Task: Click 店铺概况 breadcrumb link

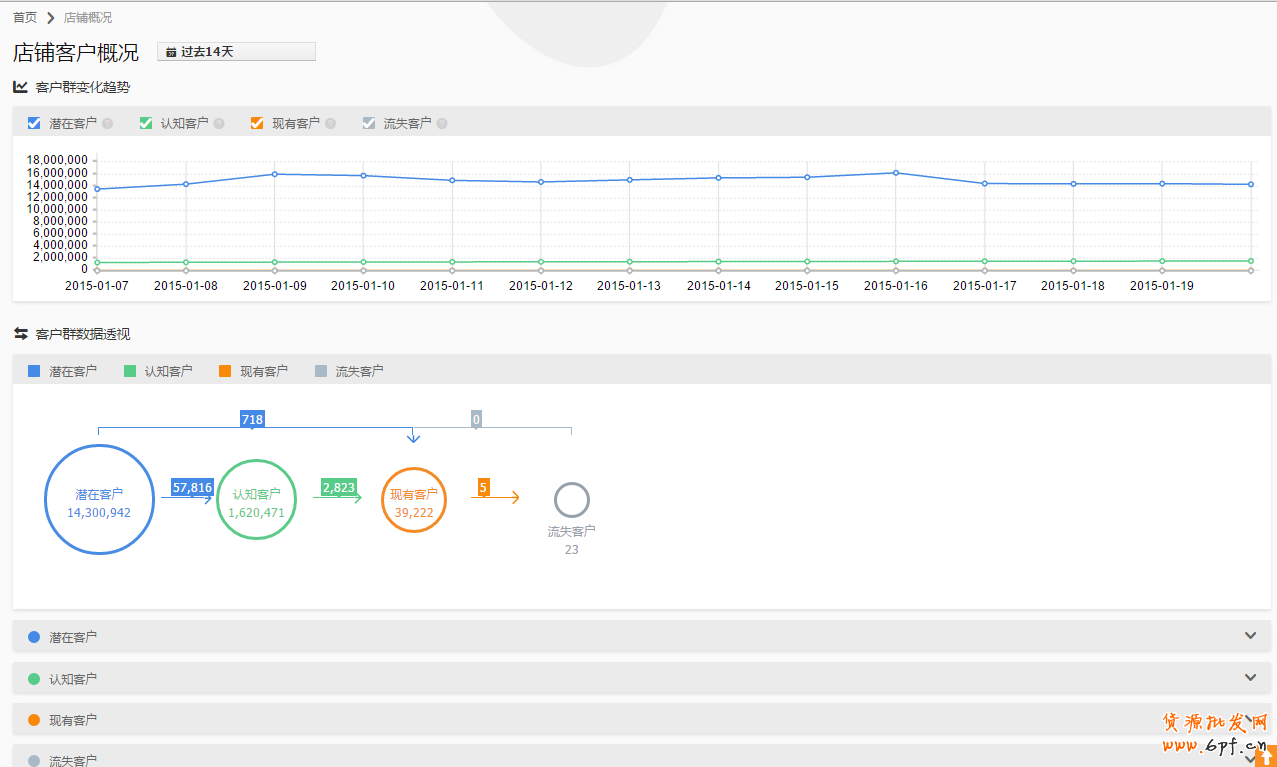Action: [88, 17]
